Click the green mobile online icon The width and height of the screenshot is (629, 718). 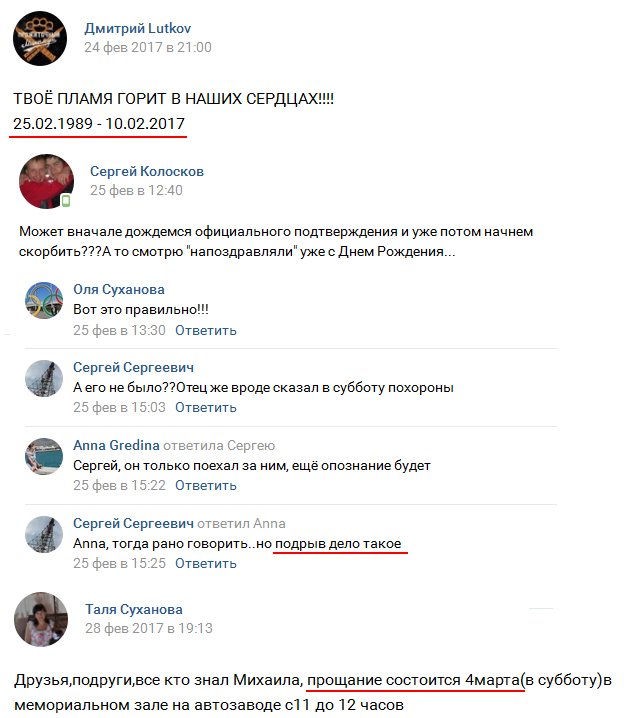pos(66,201)
